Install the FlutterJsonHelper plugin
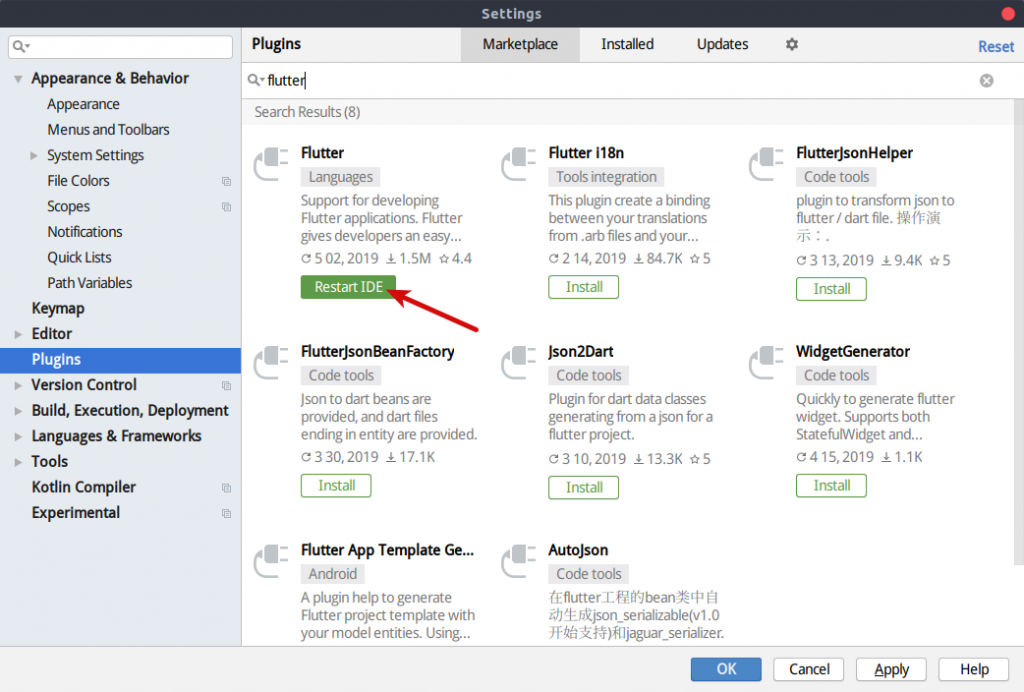1024x692 pixels. 831,289
